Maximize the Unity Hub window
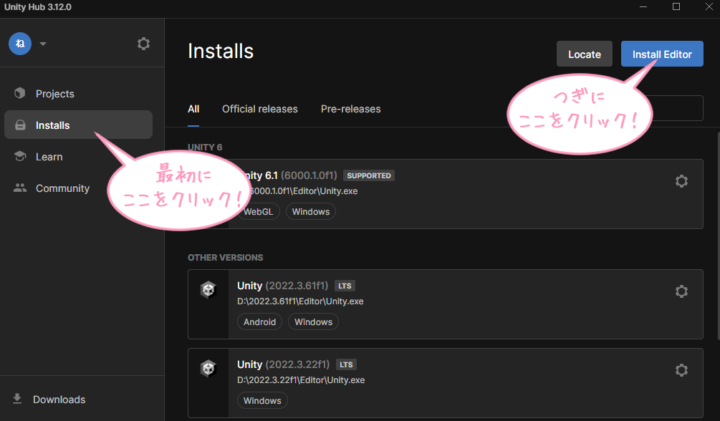 point(676,7)
